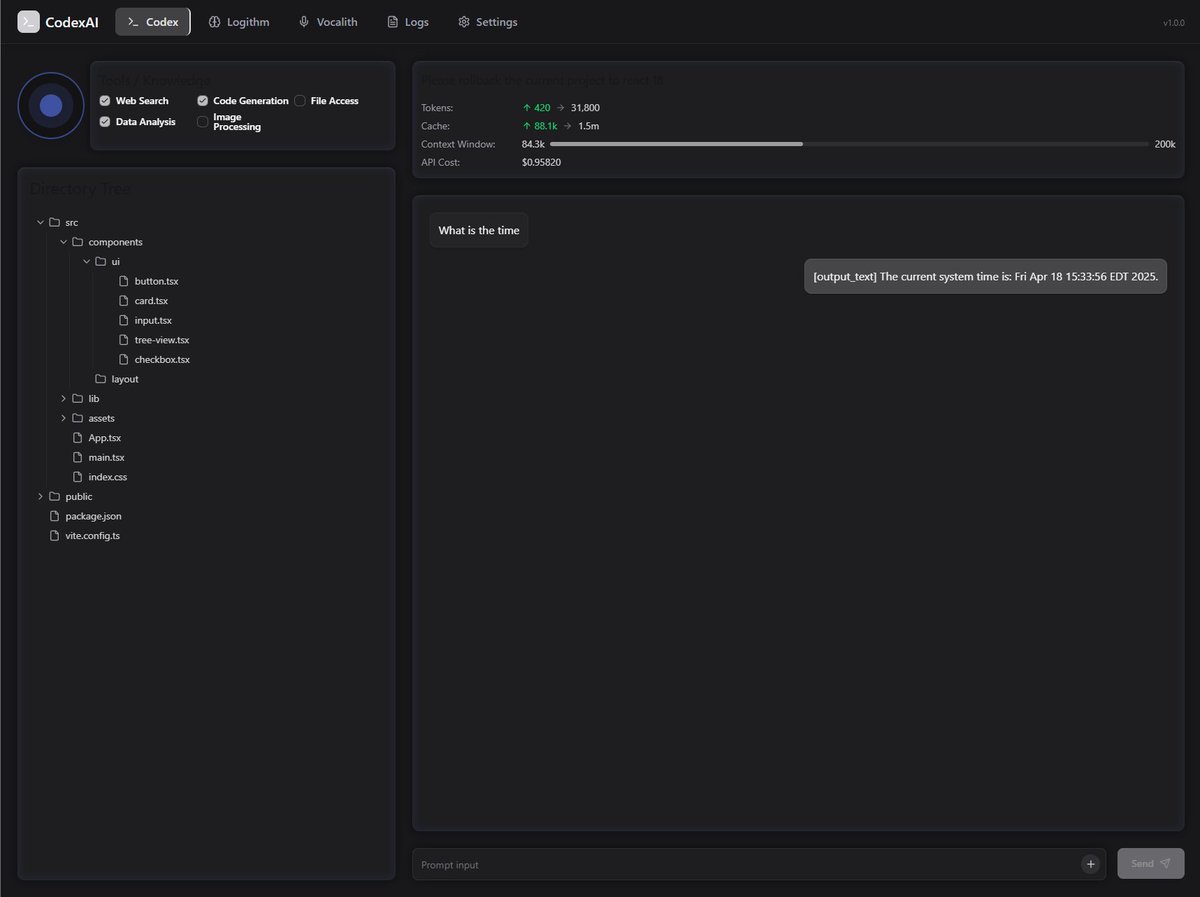Screen dimensions: 1200x897
Task: Click the file icon beside tree-view.tsx
Action: 124,340
